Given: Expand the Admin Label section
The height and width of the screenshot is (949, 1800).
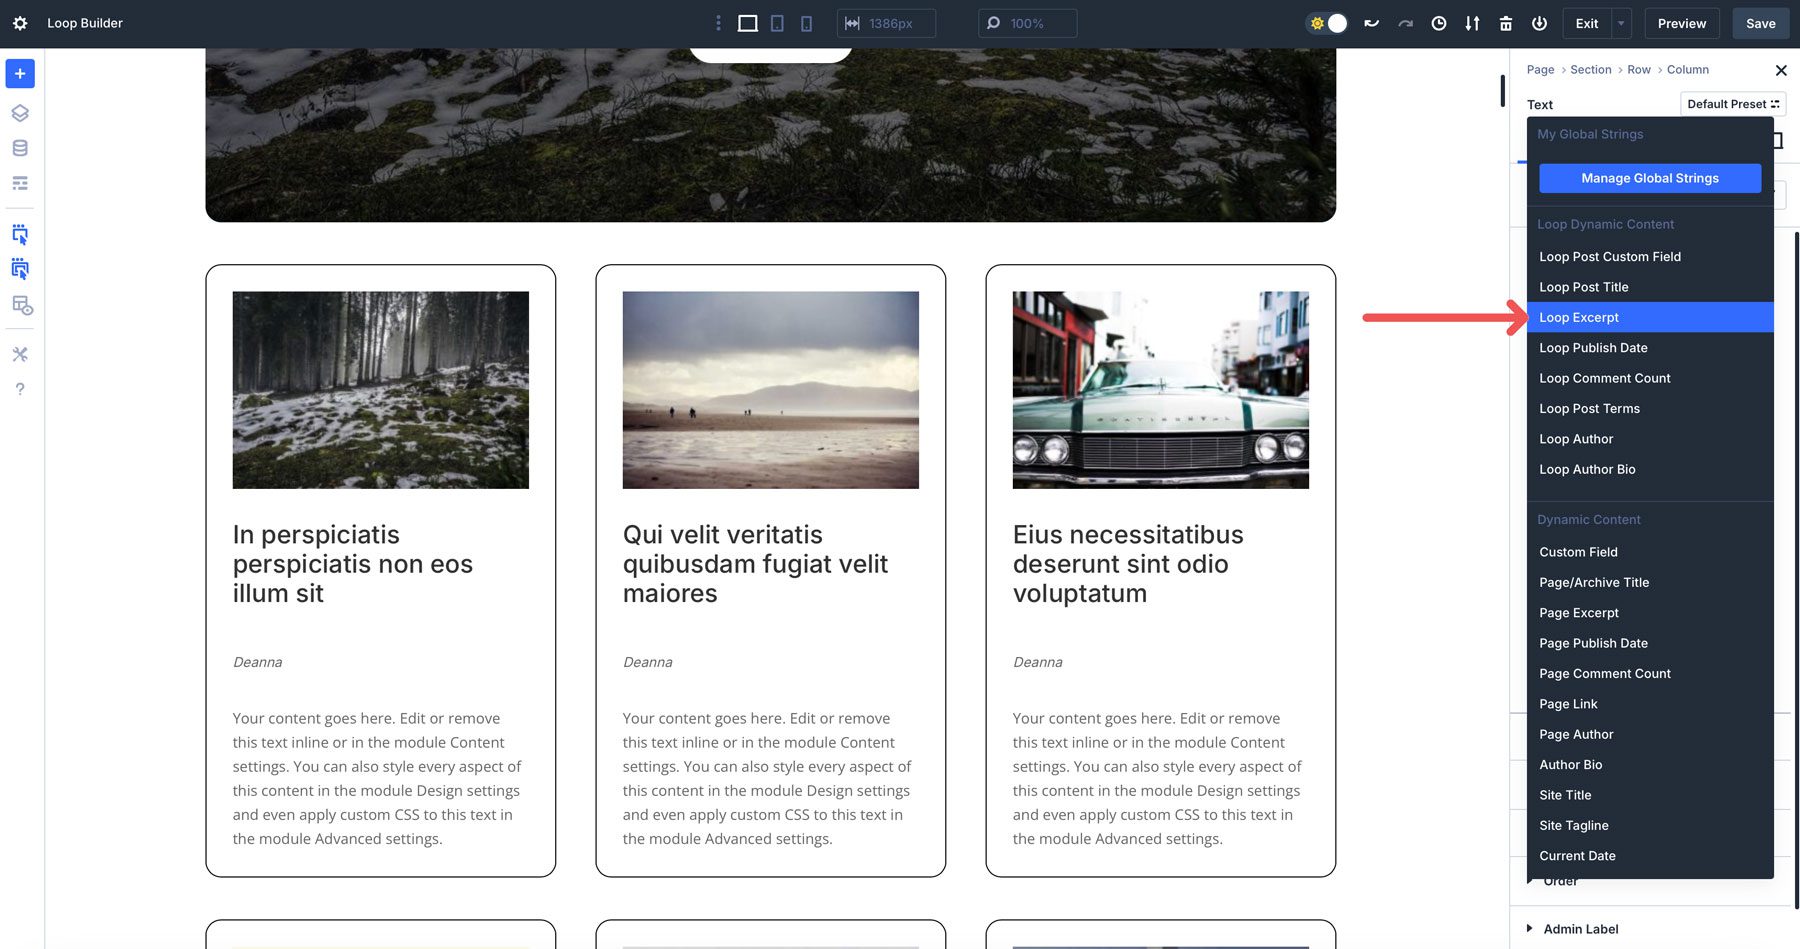Looking at the screenshot, I should (1580, 928).
